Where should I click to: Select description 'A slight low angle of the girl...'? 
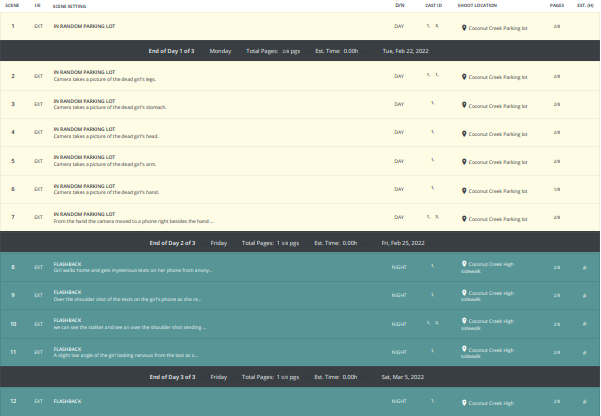click(126, 355)
